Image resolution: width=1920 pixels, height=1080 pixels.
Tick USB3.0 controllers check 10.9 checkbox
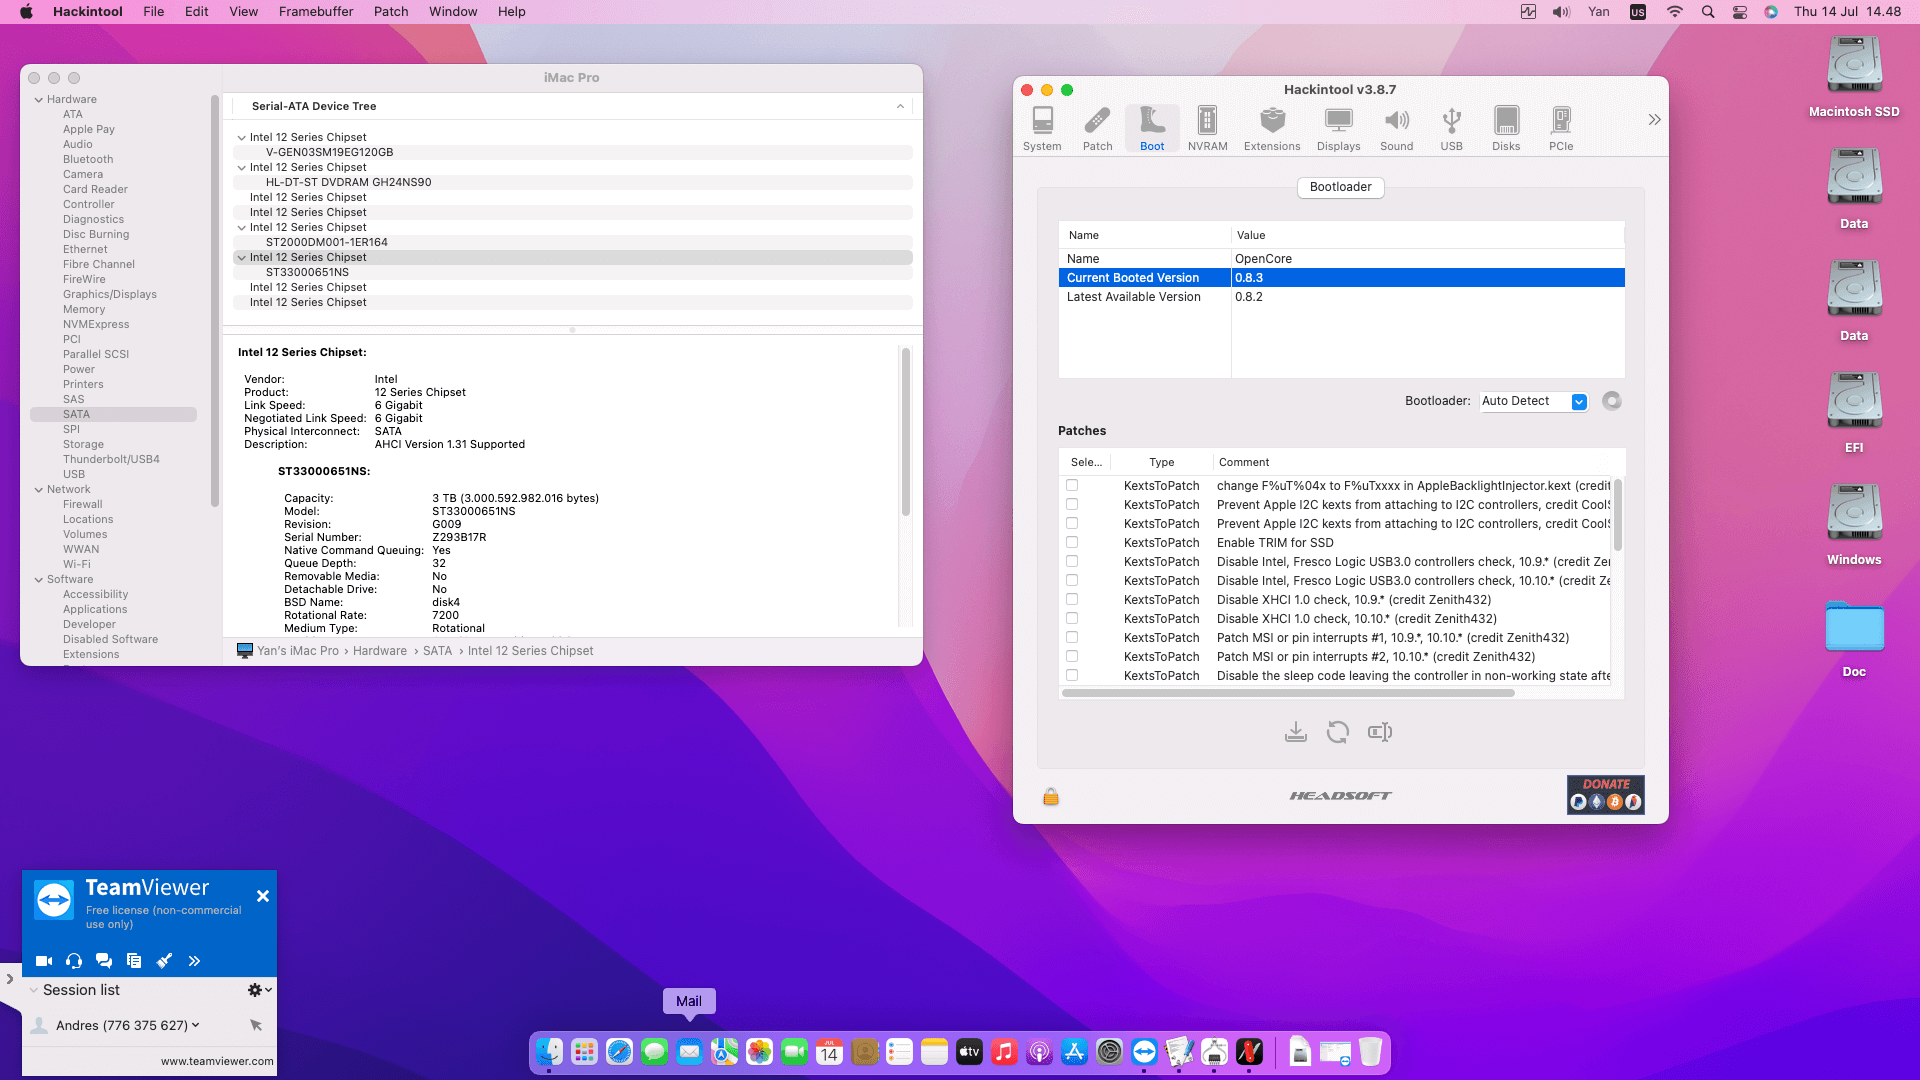coord(1072,562)
